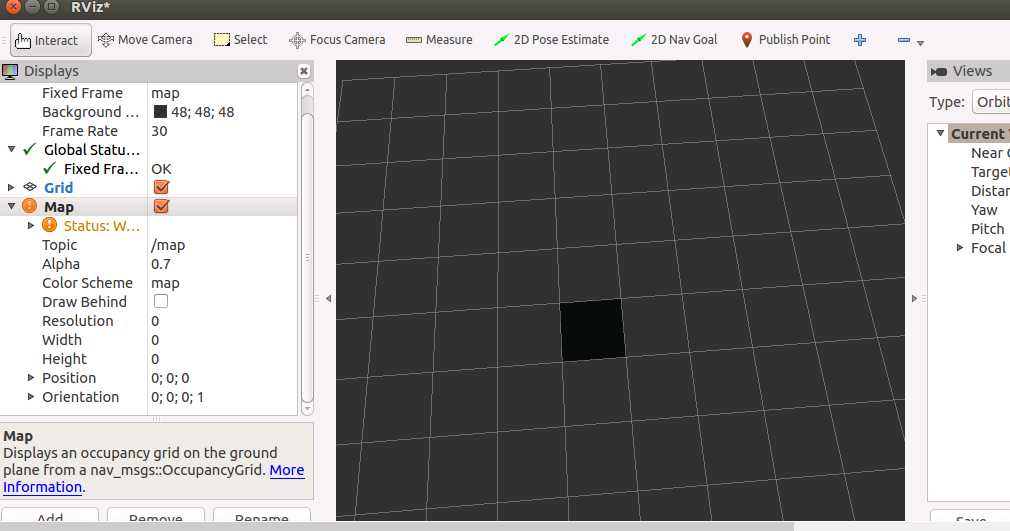Click the Displays panel monitor icon
Viewport: 1010px width, 531px height.
tap(10, 72)
